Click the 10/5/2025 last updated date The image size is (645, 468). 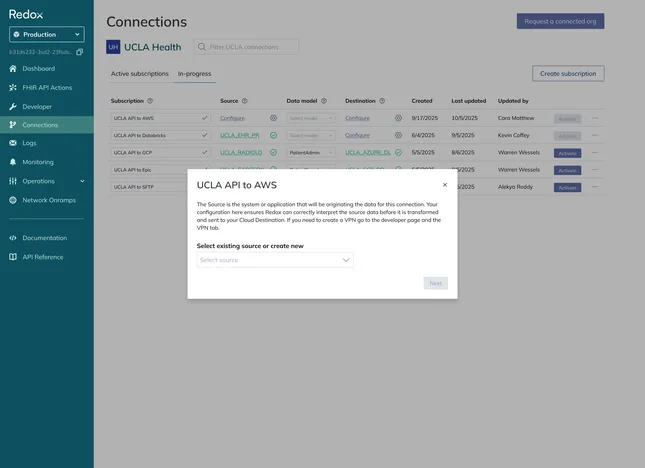coord(464,118)
